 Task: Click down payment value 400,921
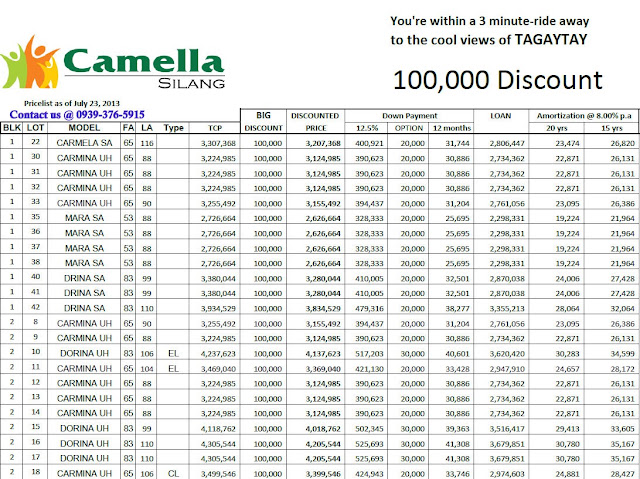(x=369, y=143)
